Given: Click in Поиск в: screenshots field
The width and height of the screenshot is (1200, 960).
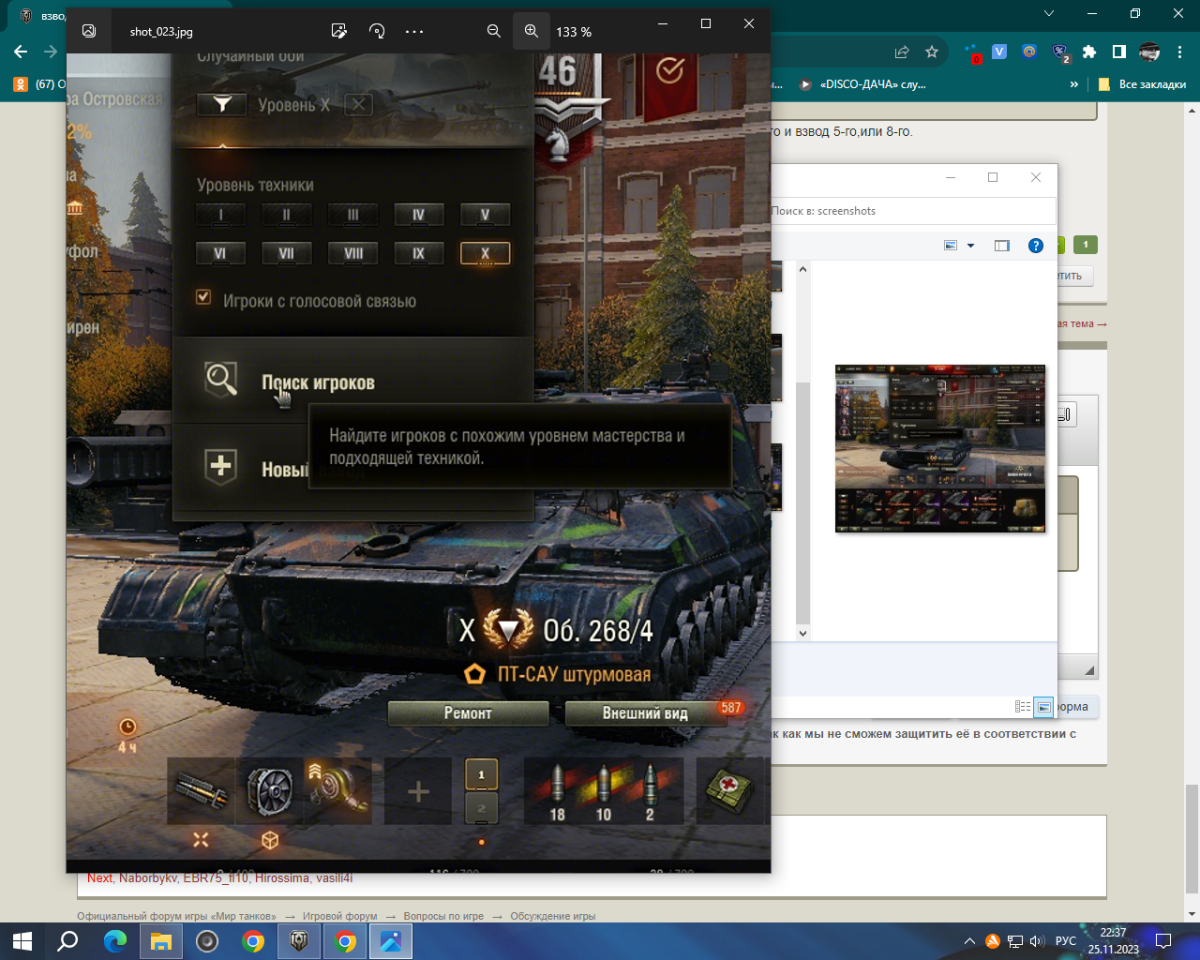Looking at the screenshot, I should (912, 211).
